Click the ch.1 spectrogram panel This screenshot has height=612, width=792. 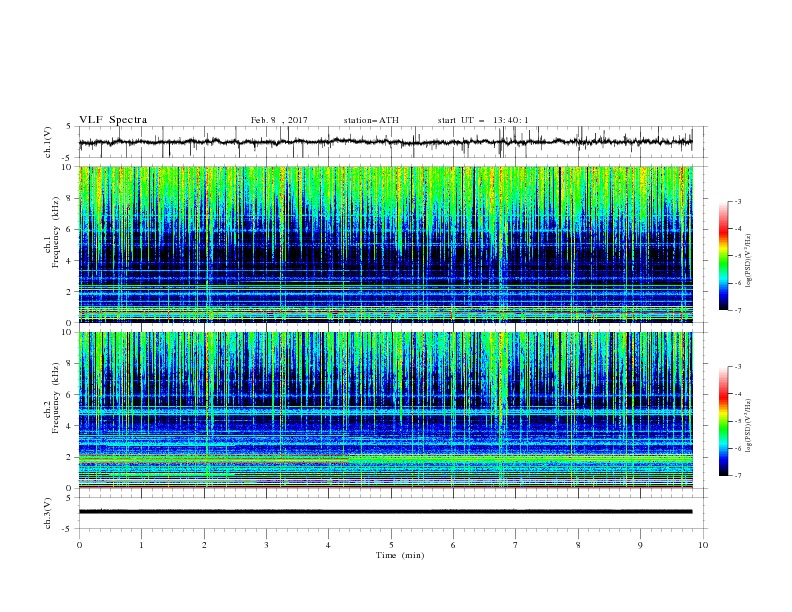(x=385, y=244)
